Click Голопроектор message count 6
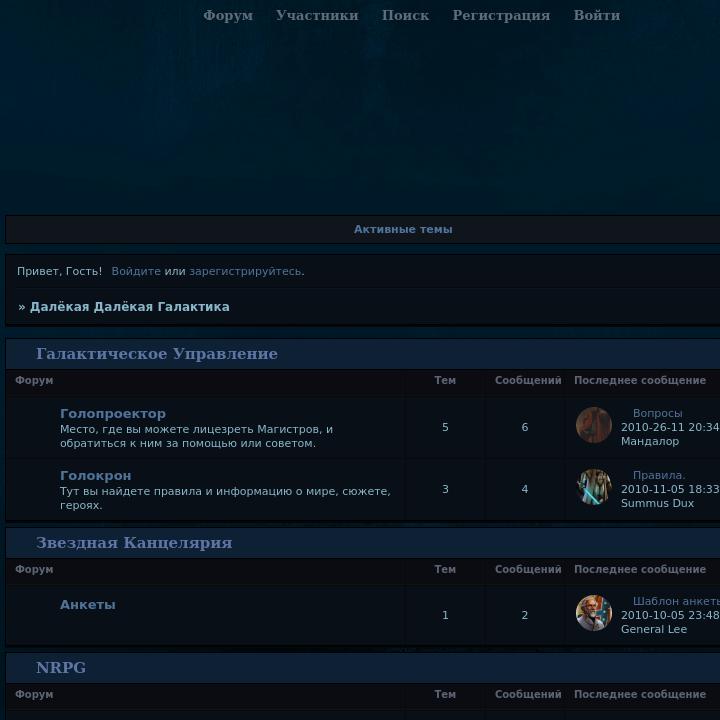720x720 pixels. coord(524,428)
